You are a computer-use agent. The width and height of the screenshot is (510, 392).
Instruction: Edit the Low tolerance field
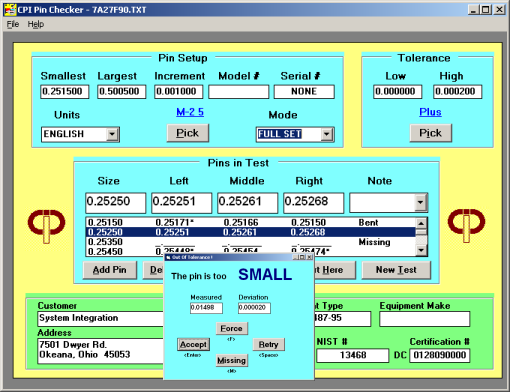[x=398, y=92]
